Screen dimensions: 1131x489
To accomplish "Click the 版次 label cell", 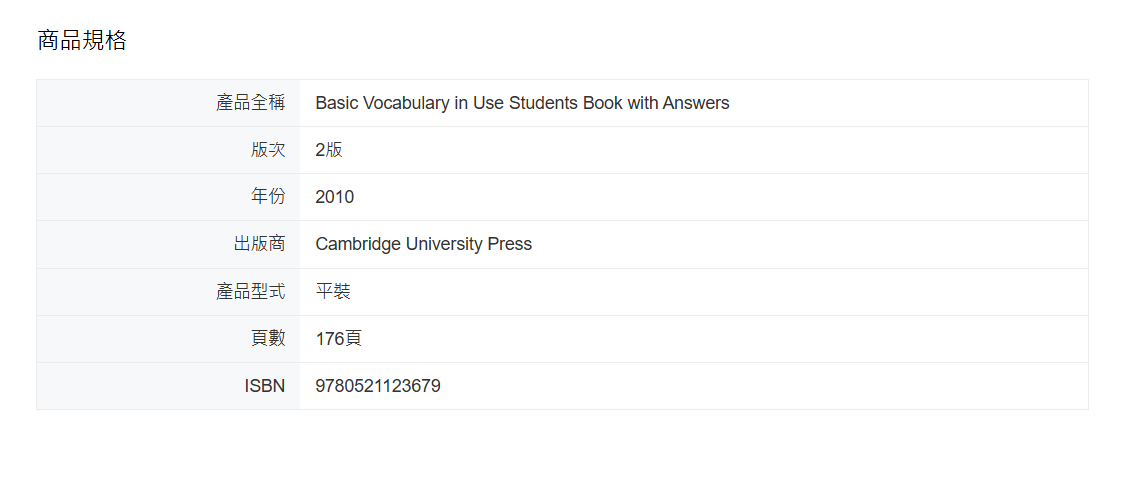I will click(x=168, y=150).
